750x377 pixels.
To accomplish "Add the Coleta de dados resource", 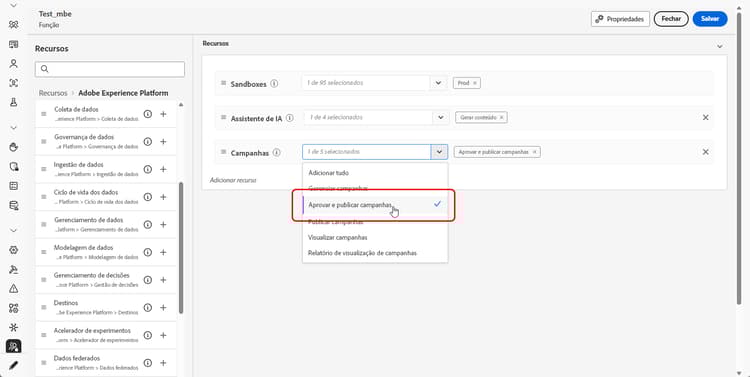I will (163, 114).
